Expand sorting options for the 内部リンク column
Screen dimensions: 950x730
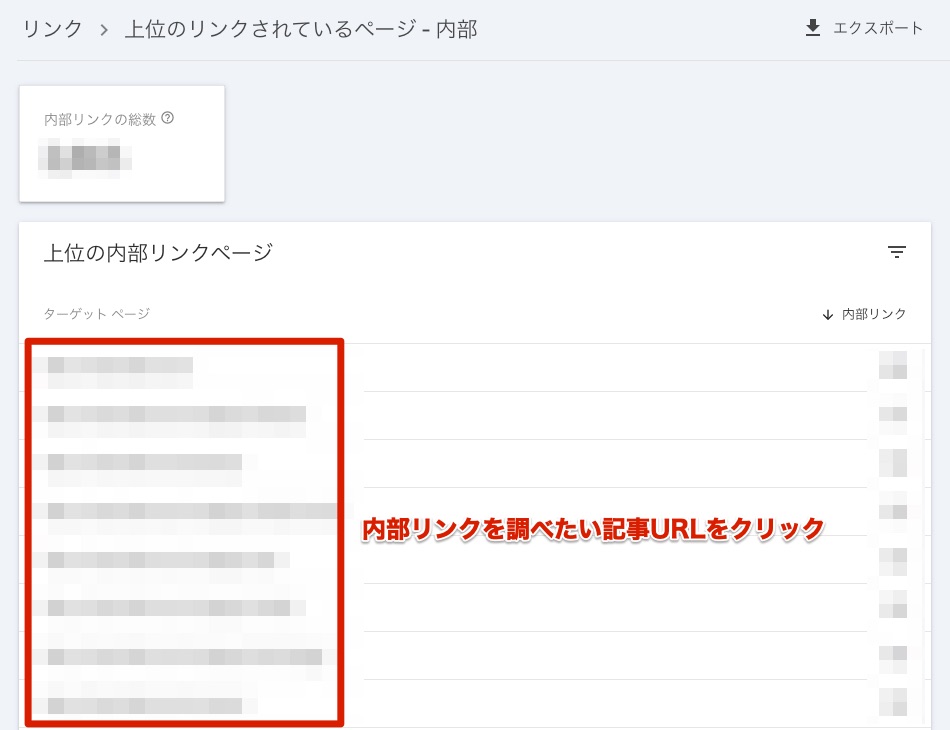pos(875,314)
